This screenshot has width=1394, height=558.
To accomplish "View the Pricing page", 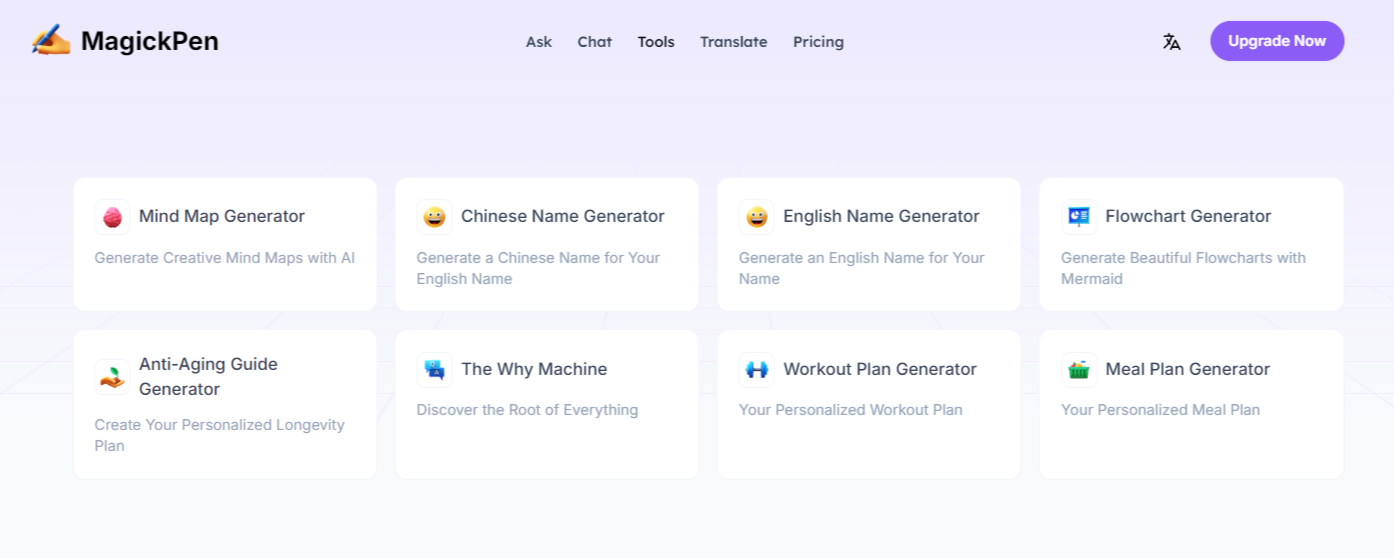I will coord(818,42).
